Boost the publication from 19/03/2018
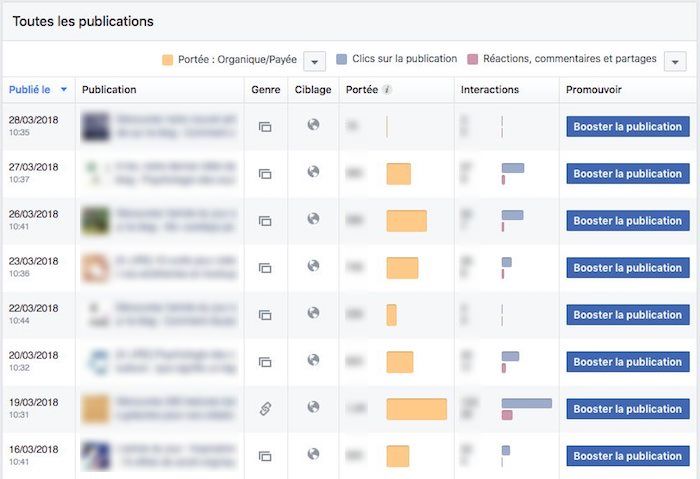The height and width of the screenshot is (479, 700). (627, 409)
